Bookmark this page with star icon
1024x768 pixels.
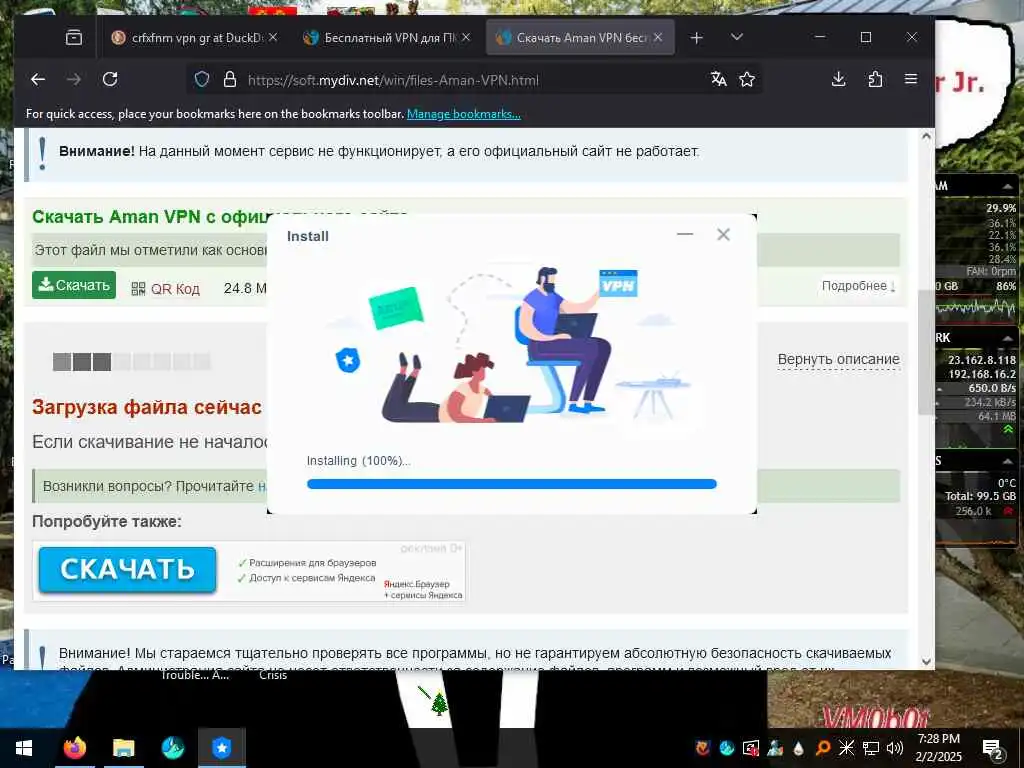click(746, 80)
